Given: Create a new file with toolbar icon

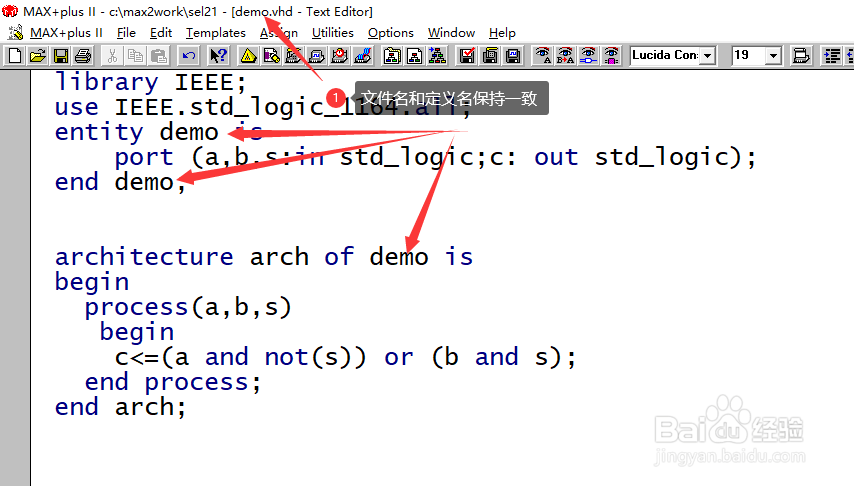Looking at the screenshot, I should pyautogui.click(x=15, y=56).
